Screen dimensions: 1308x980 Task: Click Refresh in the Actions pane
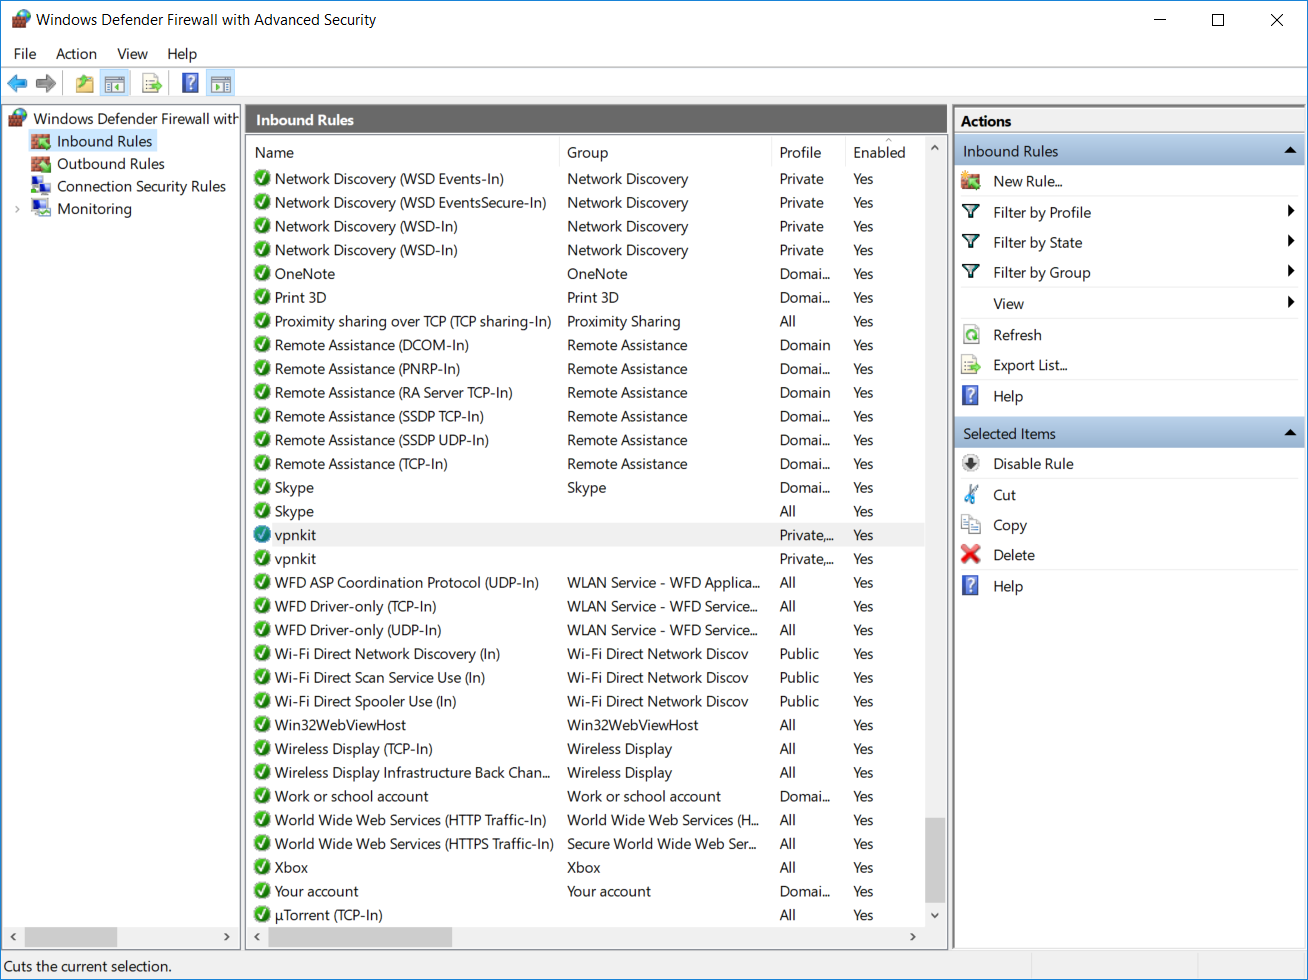click(x=1017, y=335)
